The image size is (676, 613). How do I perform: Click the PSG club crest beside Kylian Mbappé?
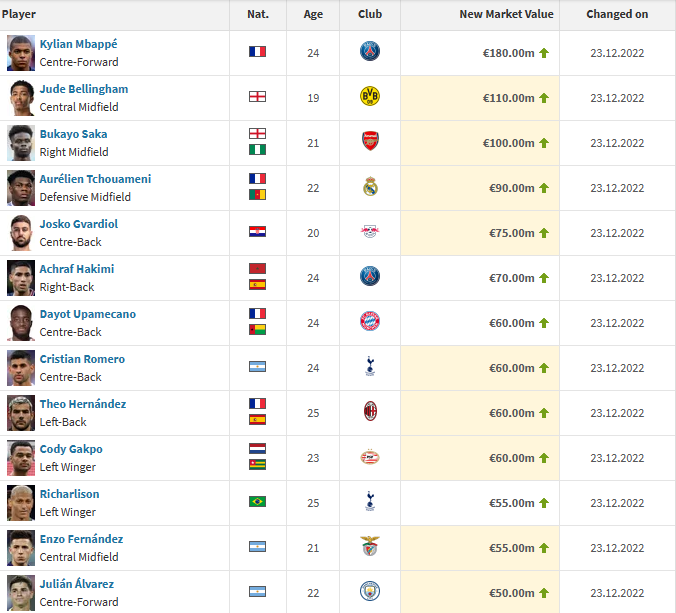[370, 53]
